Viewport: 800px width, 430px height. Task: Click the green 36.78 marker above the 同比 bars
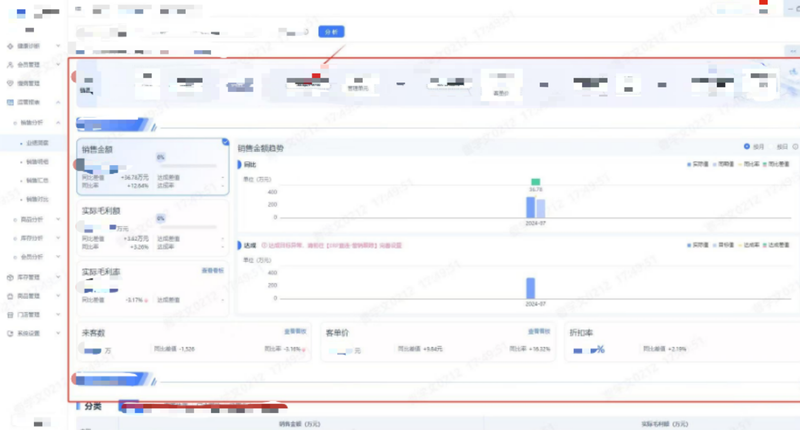535,182
